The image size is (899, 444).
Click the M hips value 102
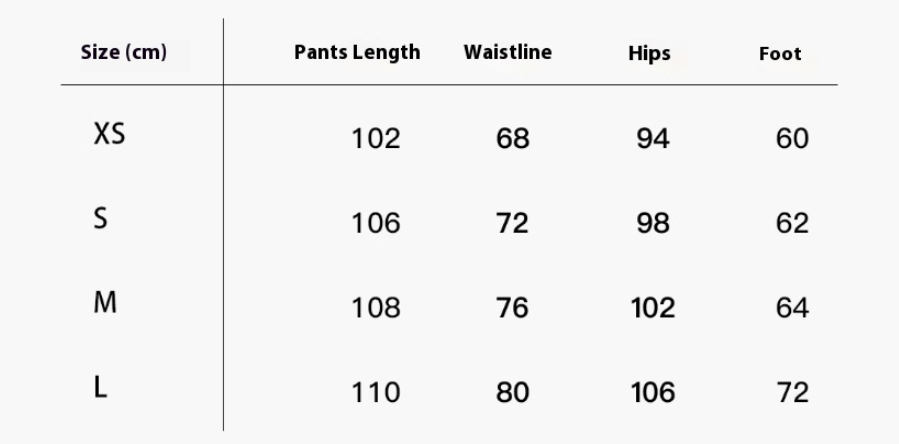point(652,308)
